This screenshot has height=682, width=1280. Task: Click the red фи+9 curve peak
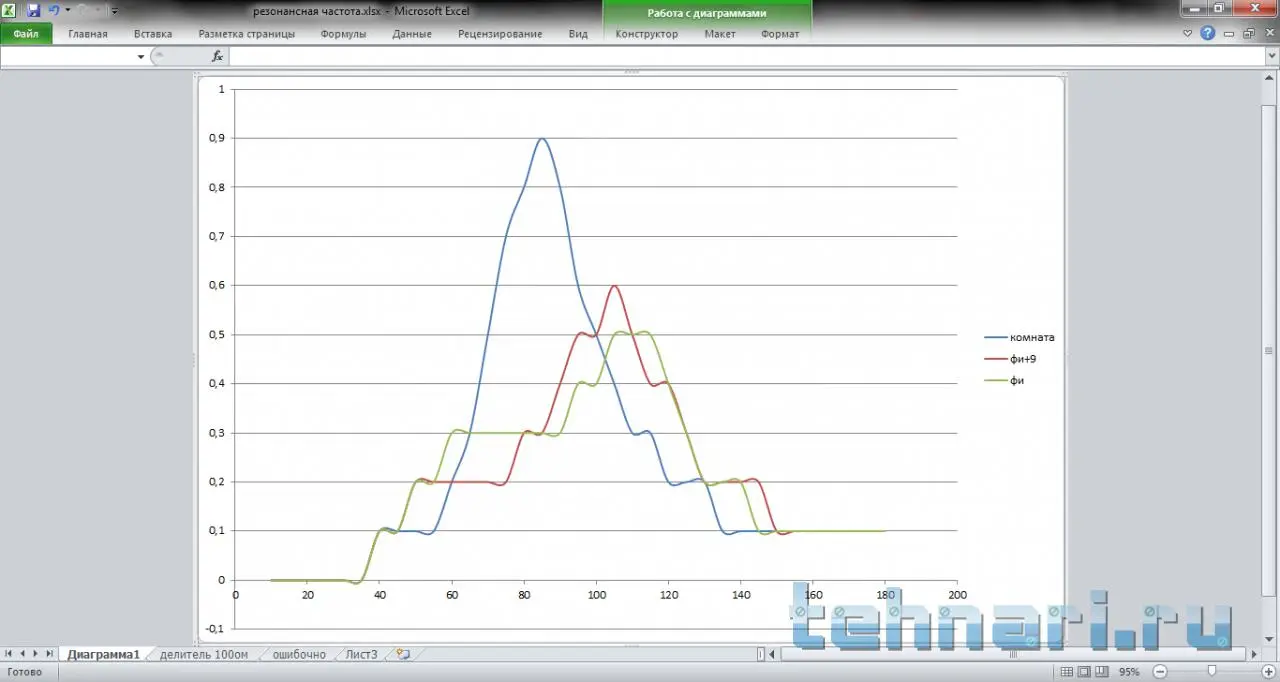point(614,286)
